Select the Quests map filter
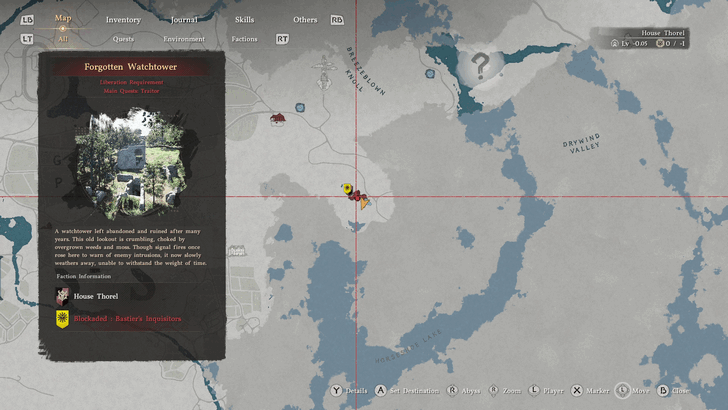Viewport: 728px width, 410px height. 123,39
